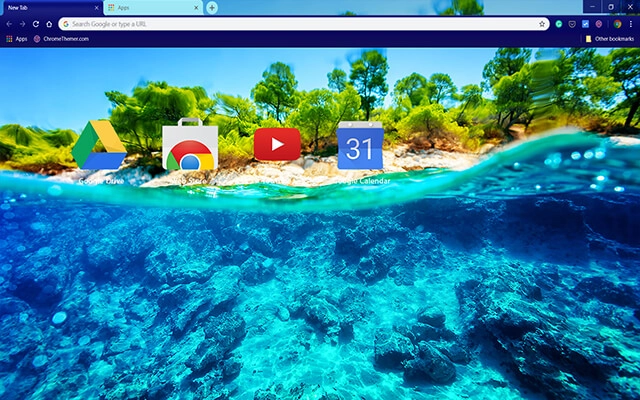
Task: Expand the Other bookmarks folder
Action: coord(610,39)
